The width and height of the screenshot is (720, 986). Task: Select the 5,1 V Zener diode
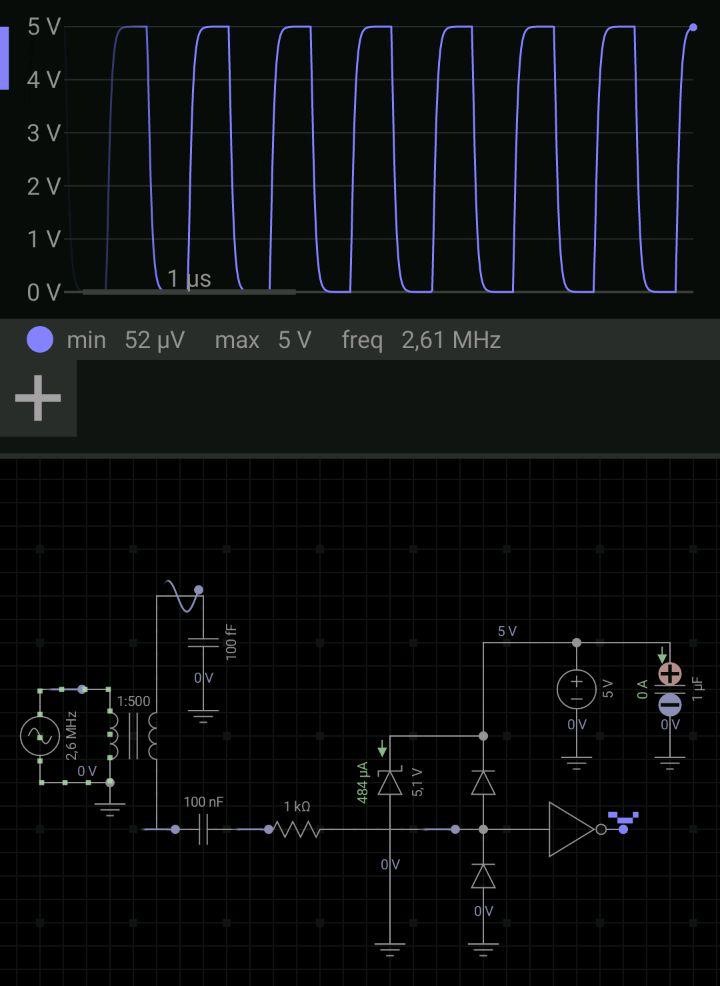coord(390,783)
